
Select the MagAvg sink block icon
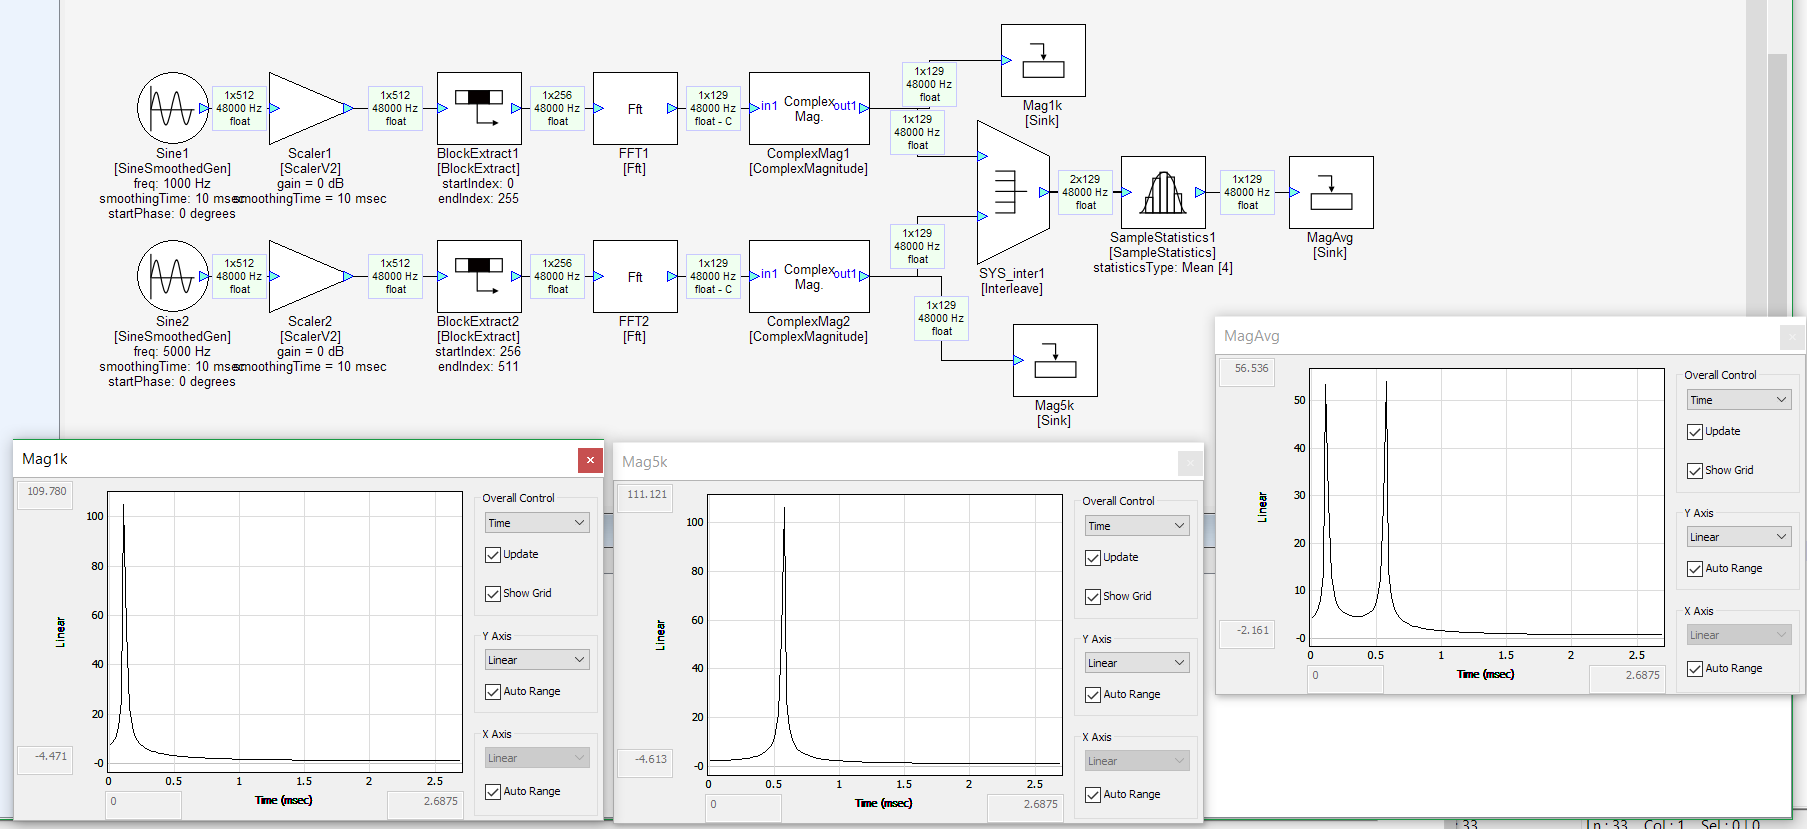(x=1331, y=192)
